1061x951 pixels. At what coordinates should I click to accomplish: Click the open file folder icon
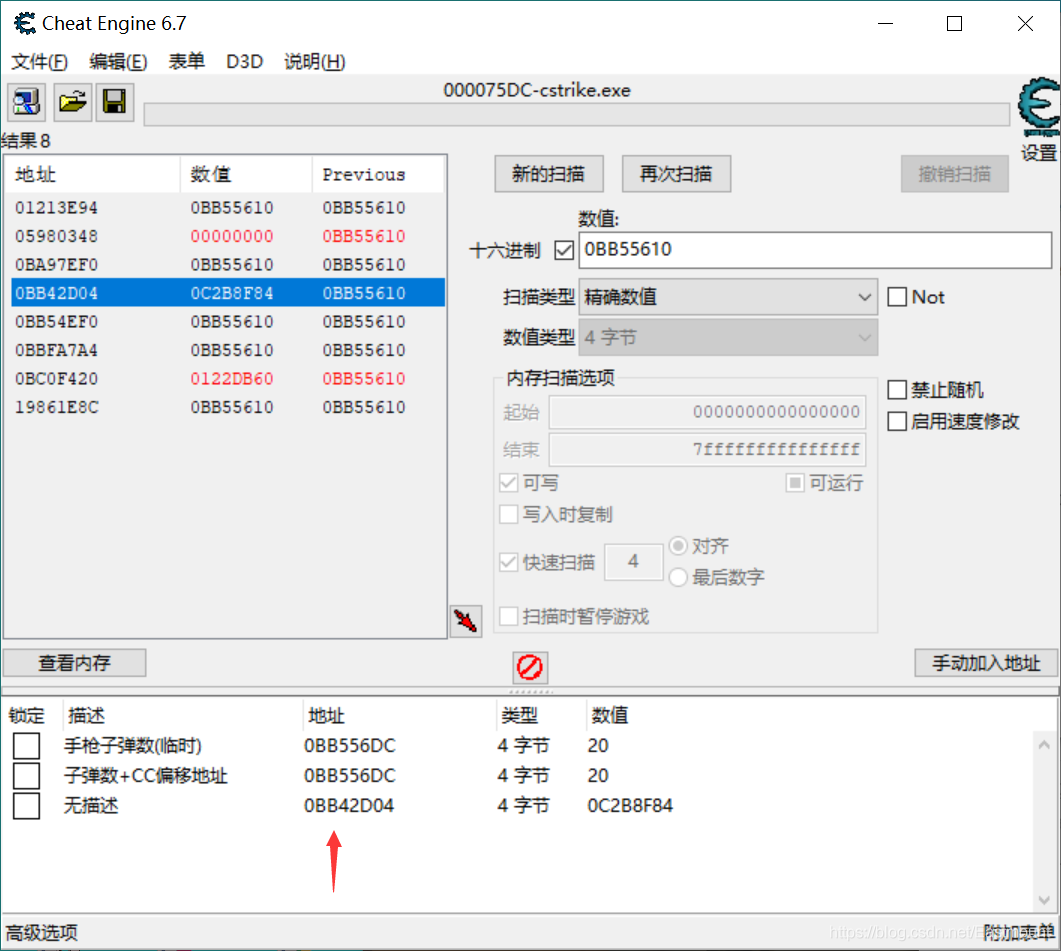pyautogui.click(x=73, y=102)
